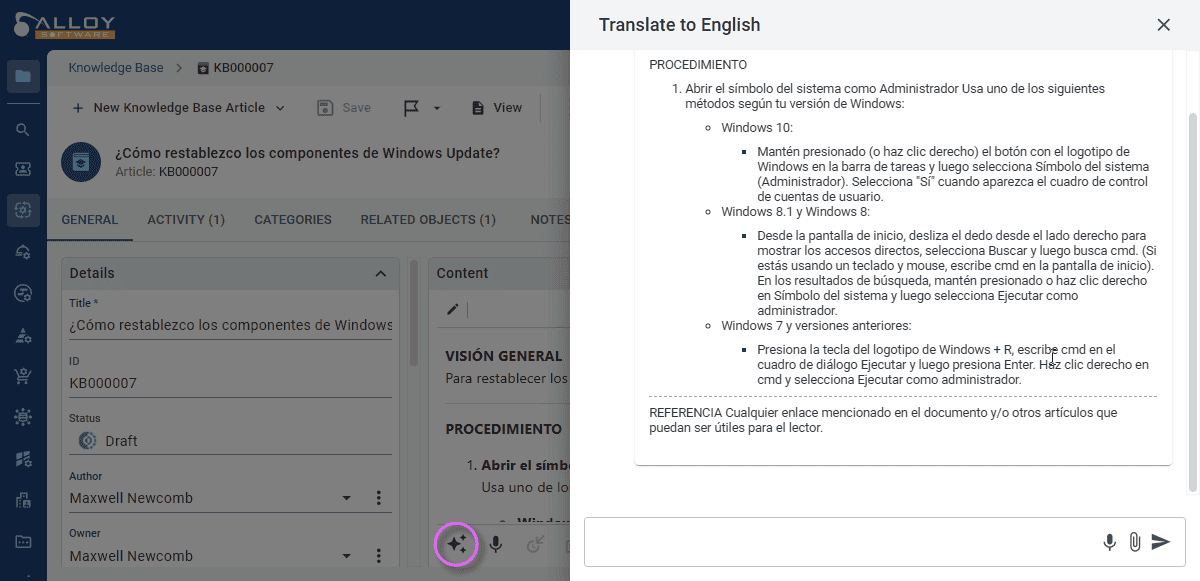Switch to the CATEGORIES tab
This screenshot has width=1200, height=581.
pos(293,220)
